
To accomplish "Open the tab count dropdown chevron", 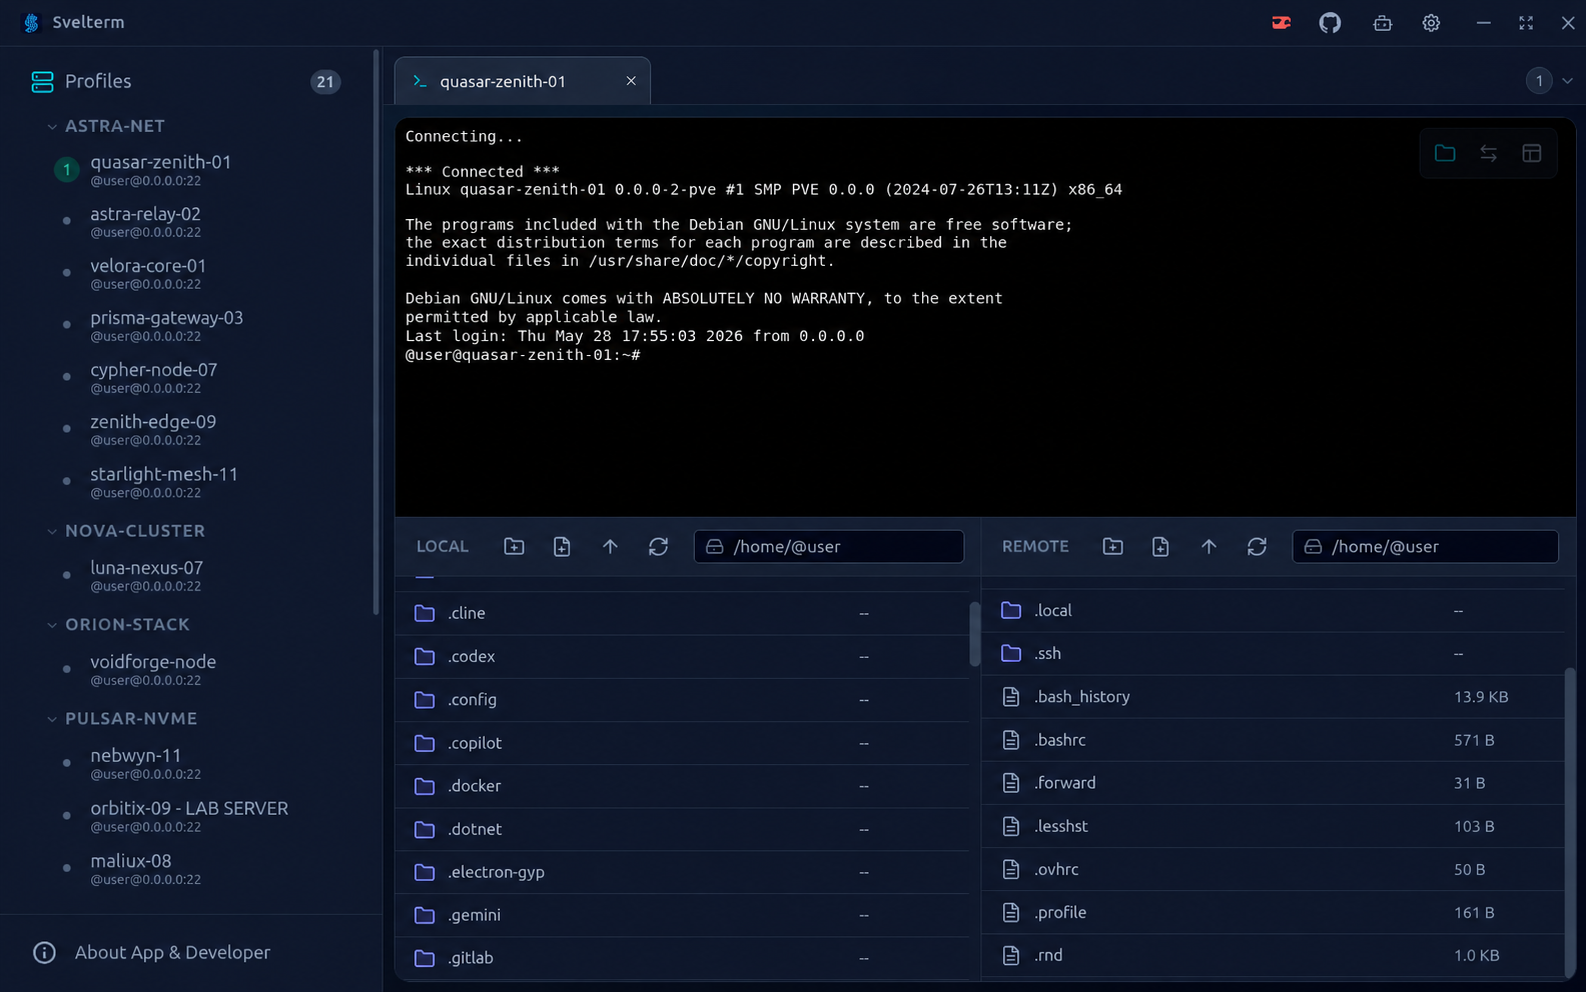I will [x=1567, y=81].
